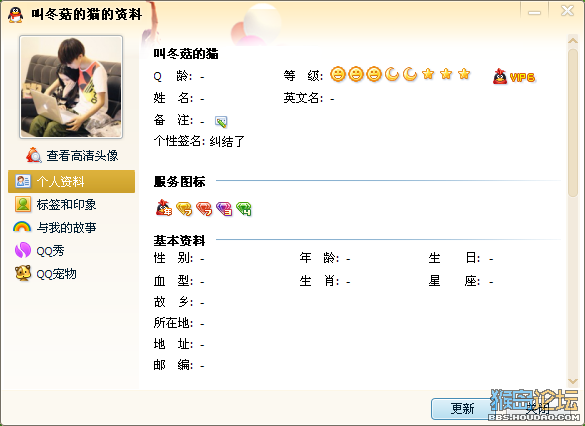Click the green diamond level 4 icon
This screenshot has width=585, height=426.
pyautogui.click(x=244, y=209)
